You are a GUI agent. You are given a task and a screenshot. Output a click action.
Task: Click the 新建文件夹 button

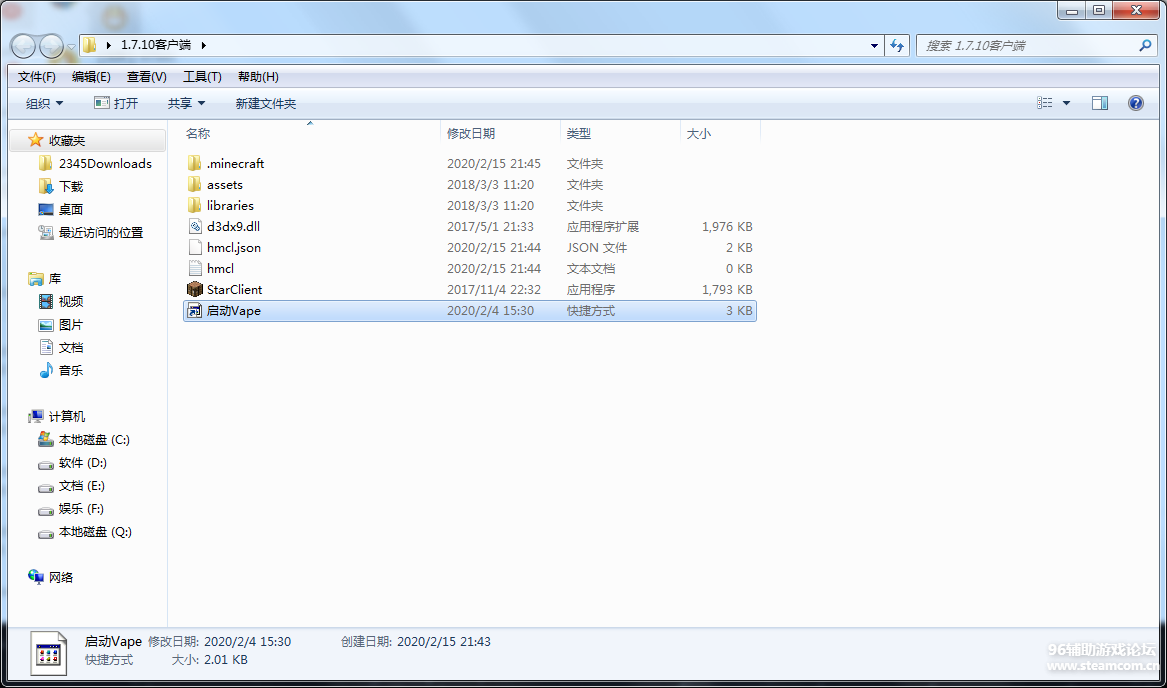pos(265,103)
